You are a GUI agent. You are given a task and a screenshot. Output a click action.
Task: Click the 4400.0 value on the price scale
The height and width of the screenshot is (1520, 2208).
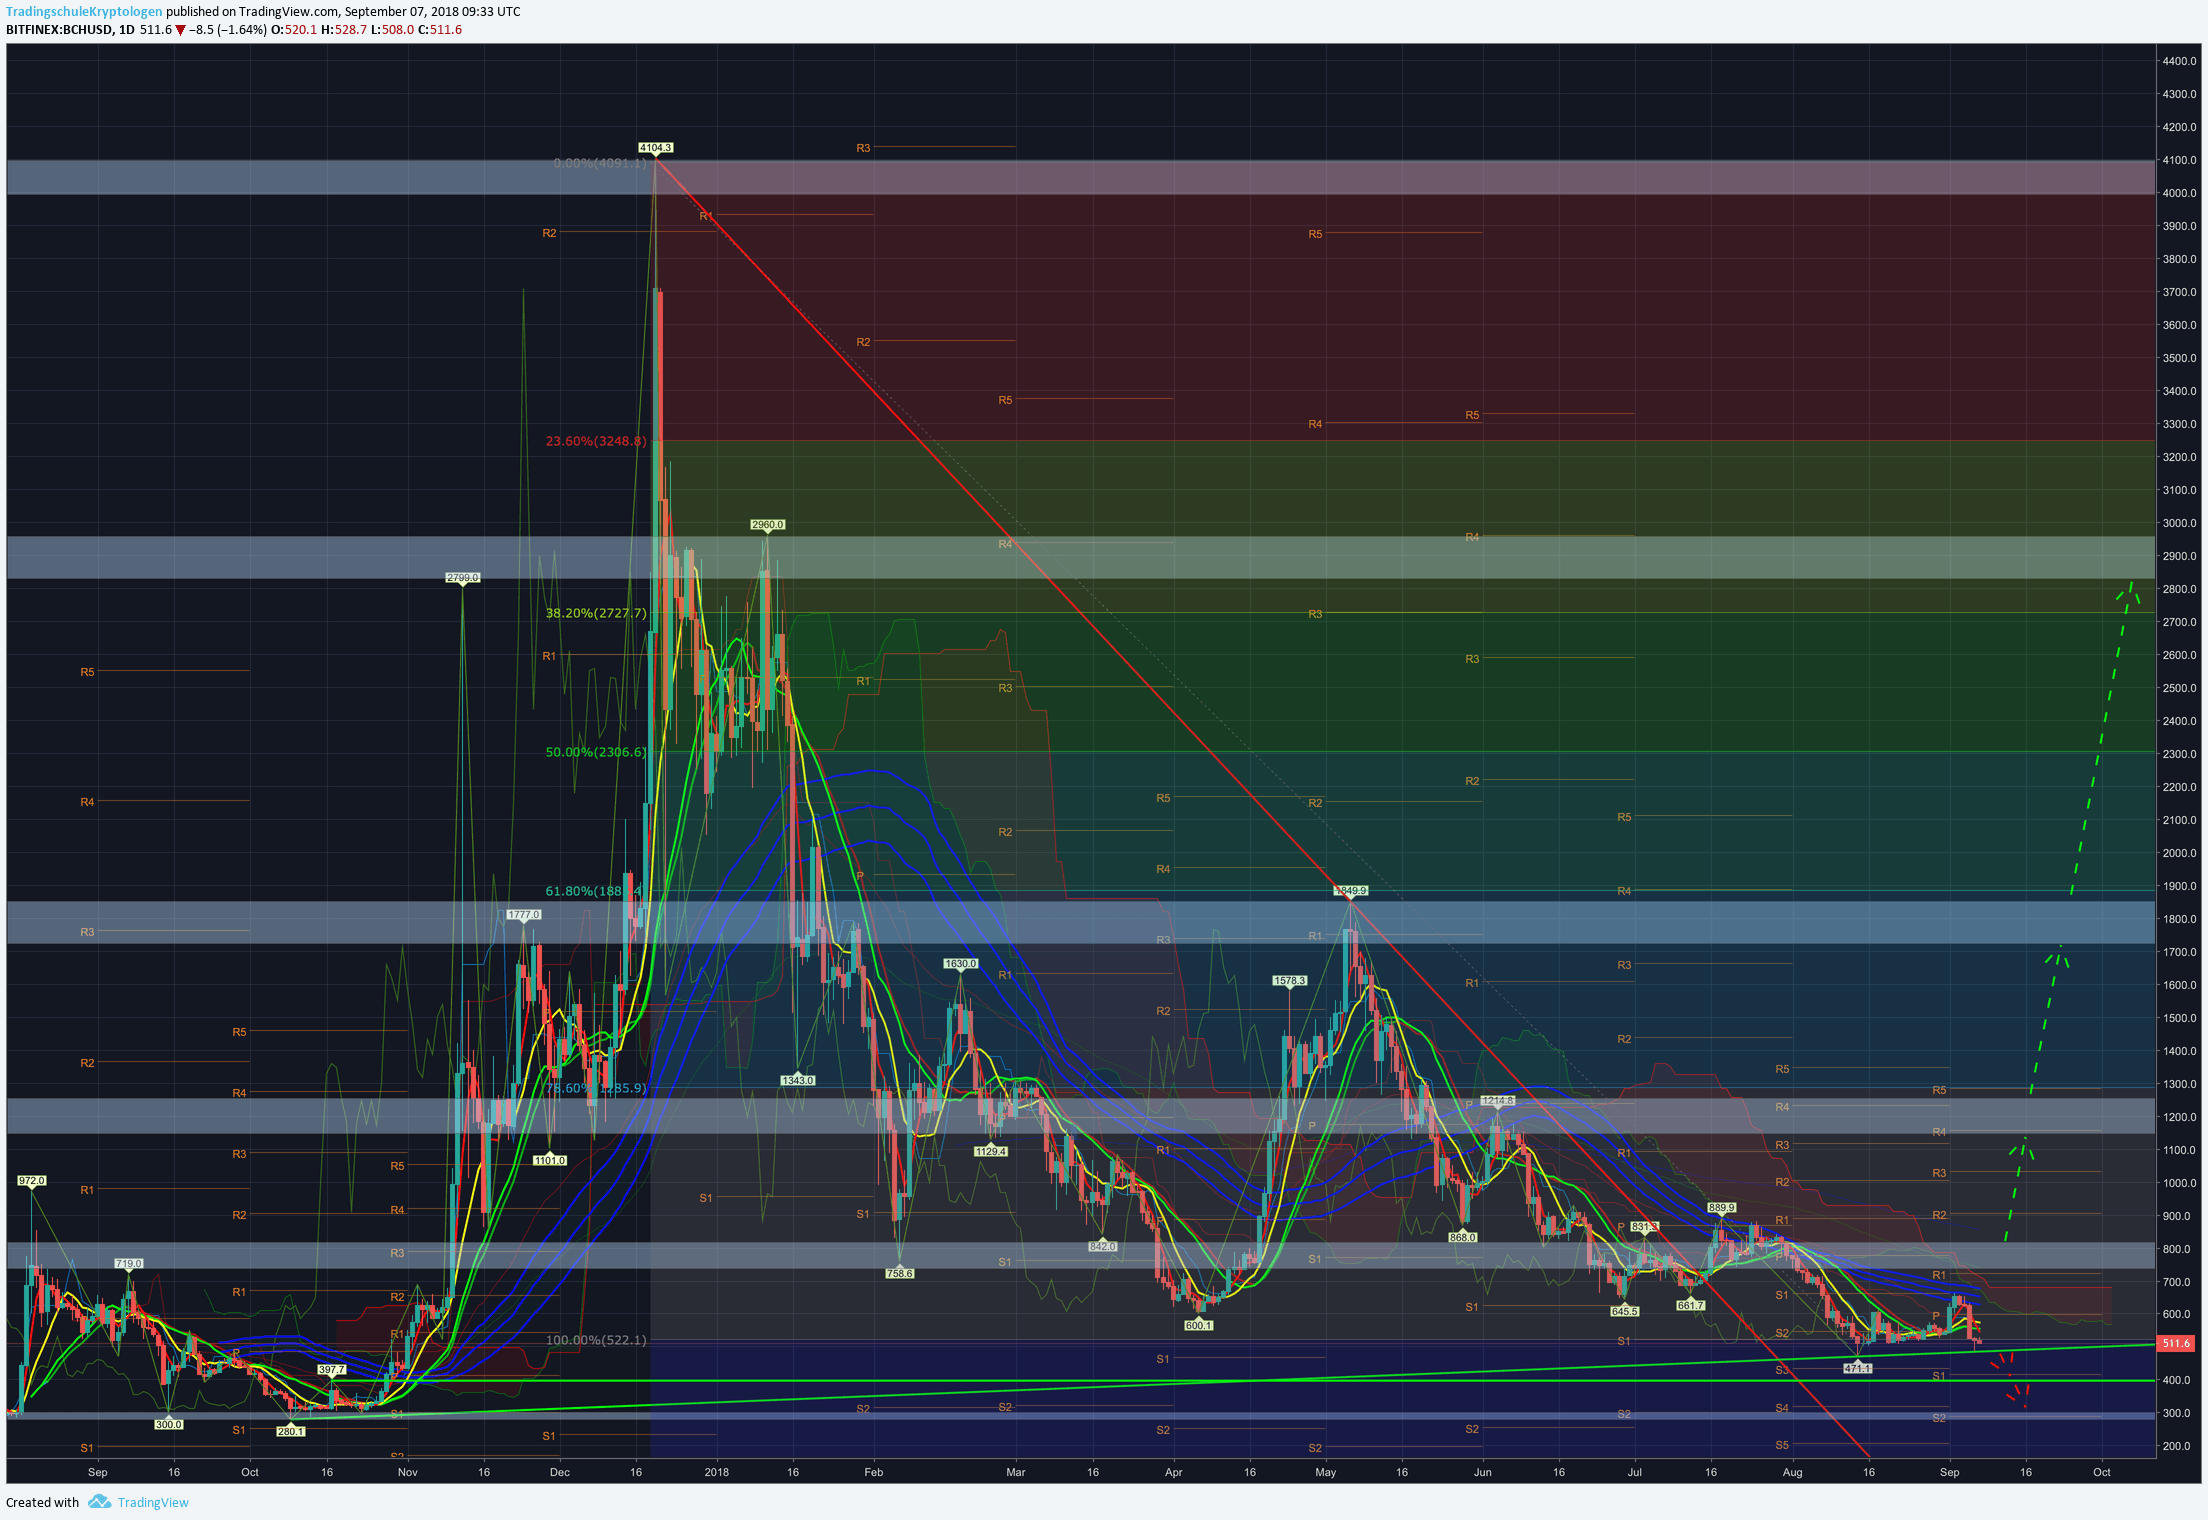[x=2179, y=61]
